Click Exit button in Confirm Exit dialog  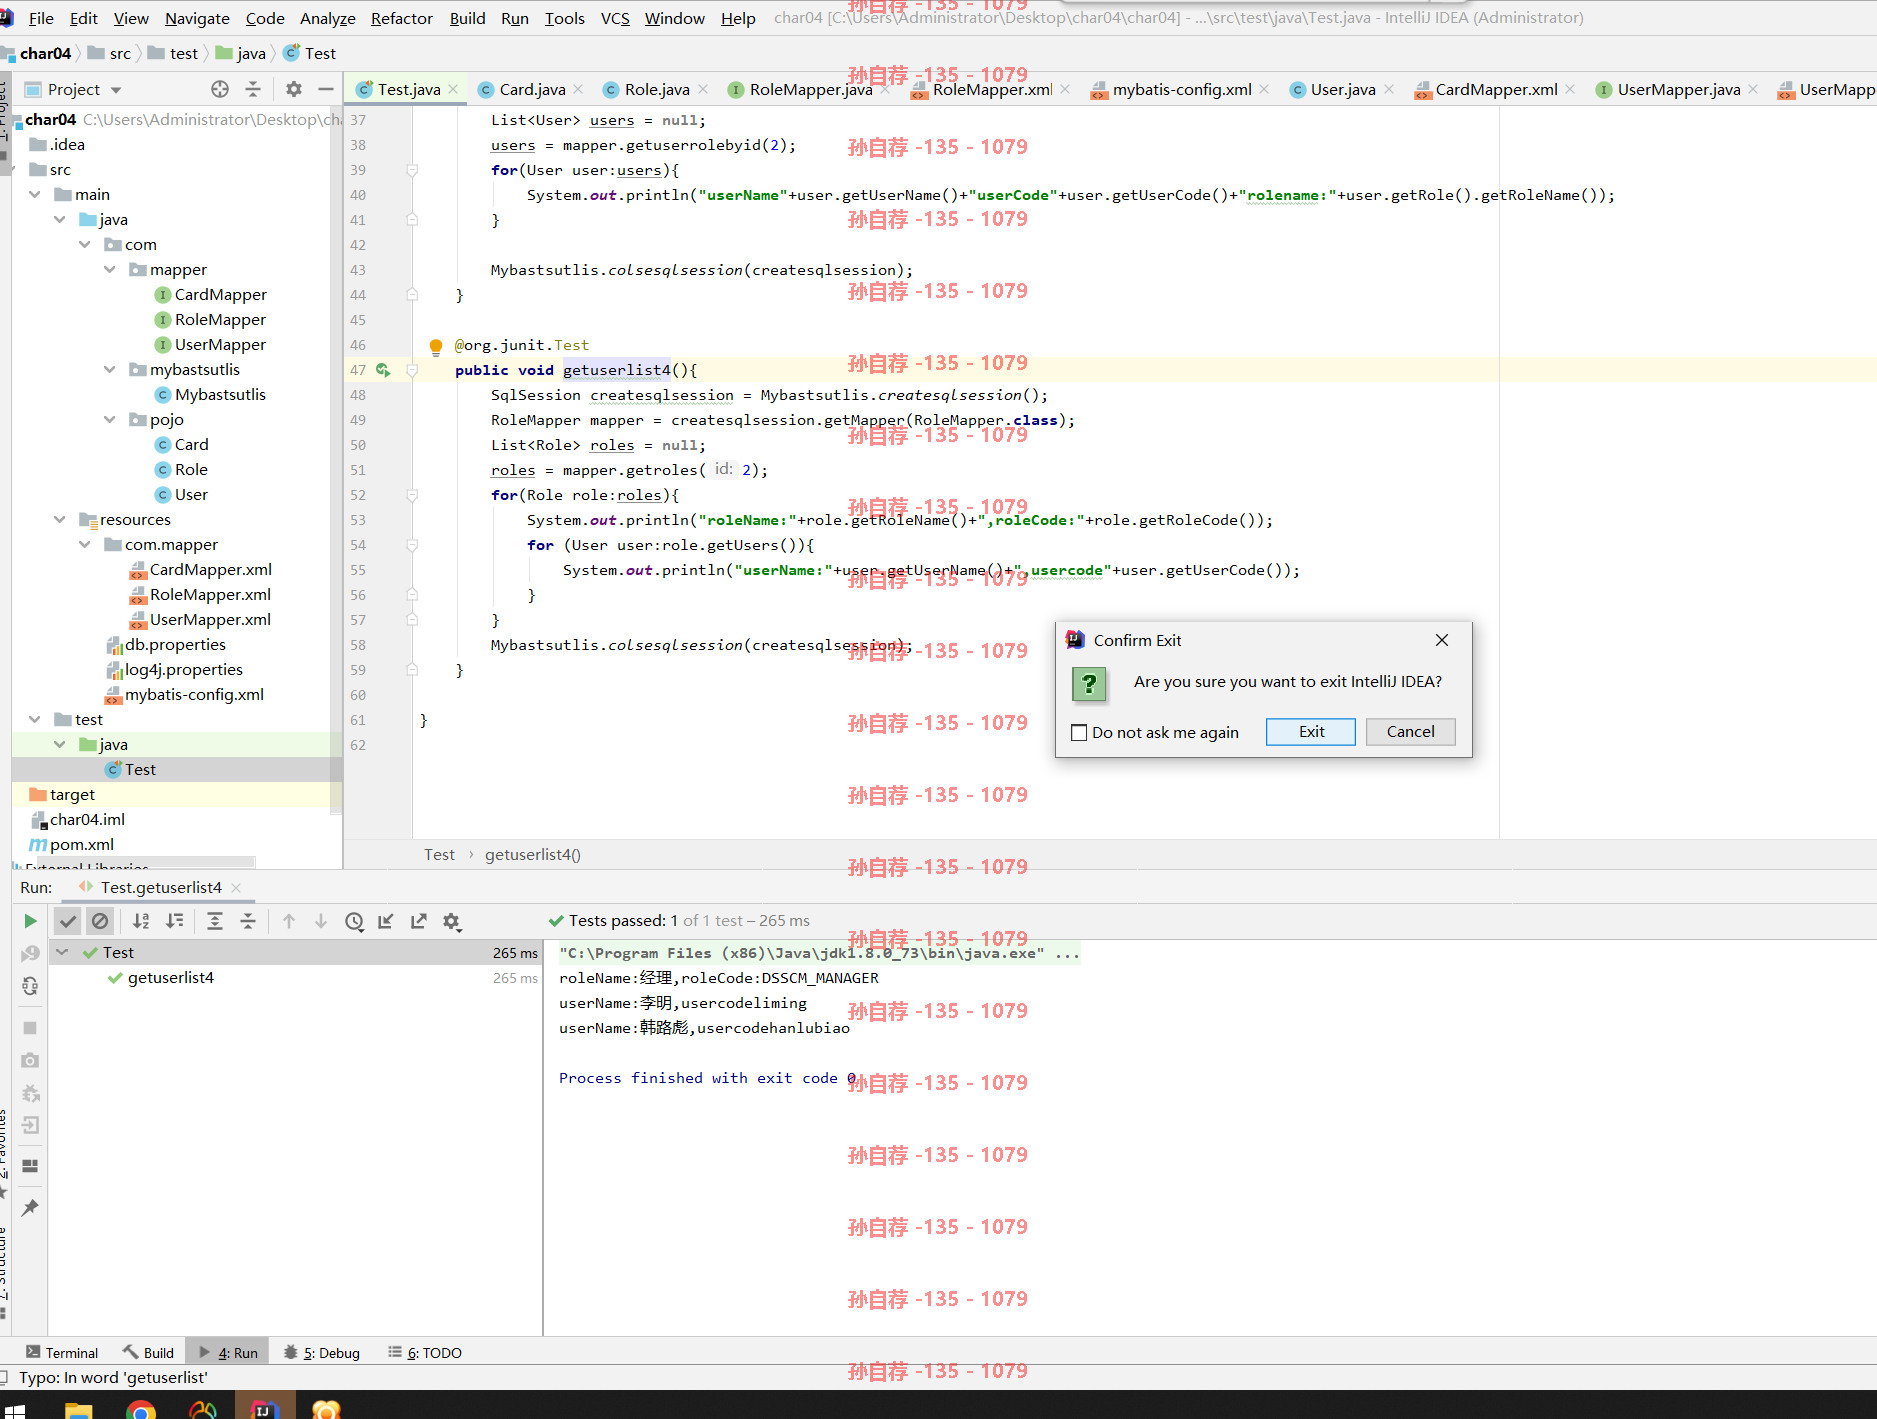coord(1311,732)
